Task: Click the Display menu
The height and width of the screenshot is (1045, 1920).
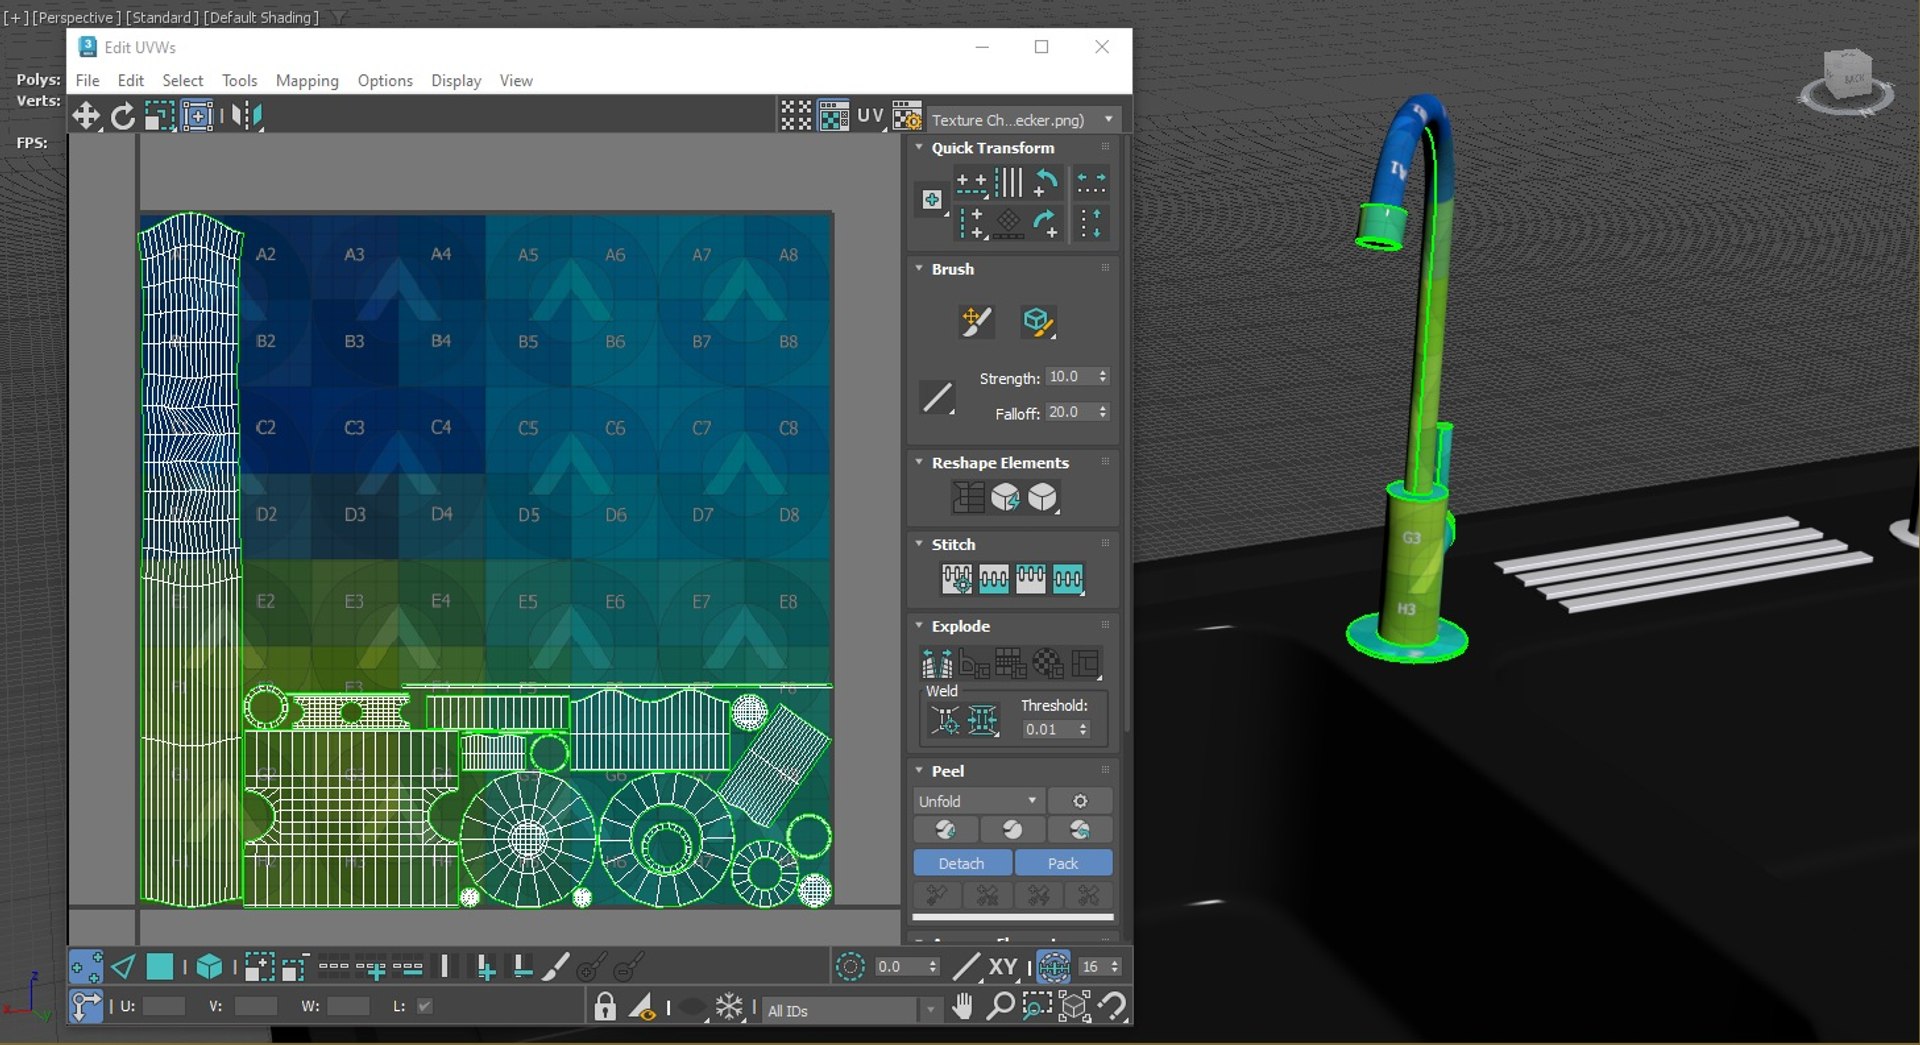Action: pos(456,81)
